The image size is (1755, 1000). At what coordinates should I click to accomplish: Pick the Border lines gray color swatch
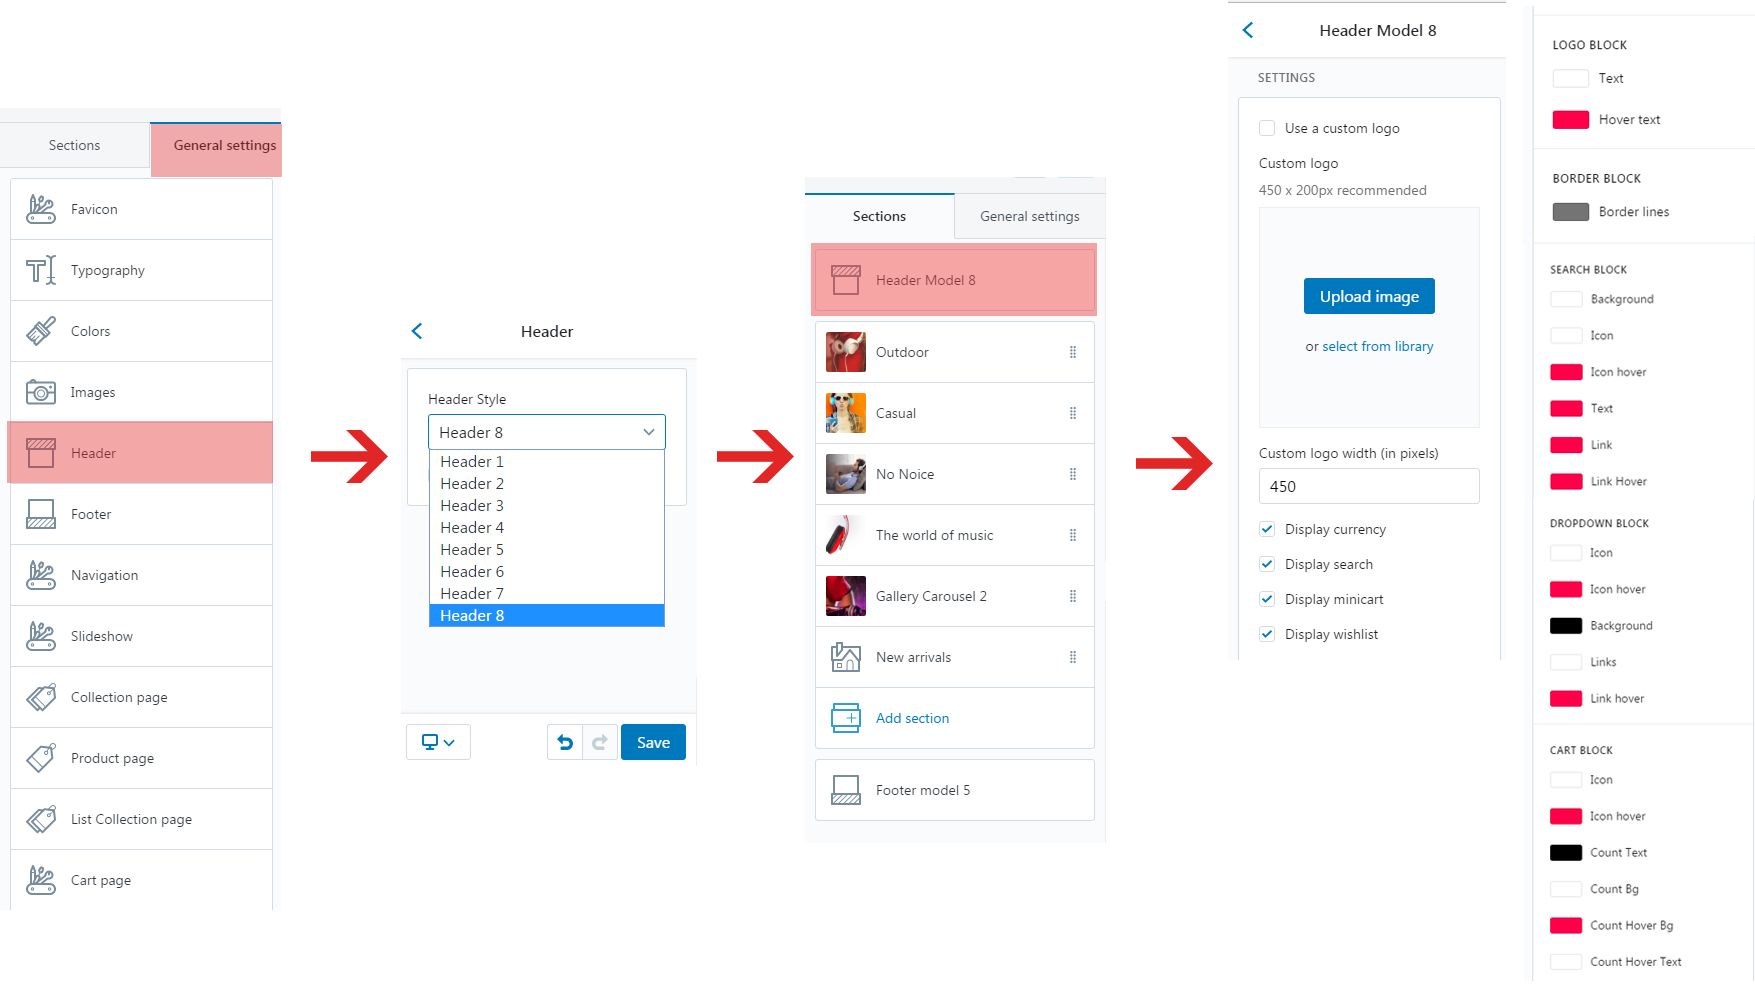pyautogui.click(x=1570, y=212)
